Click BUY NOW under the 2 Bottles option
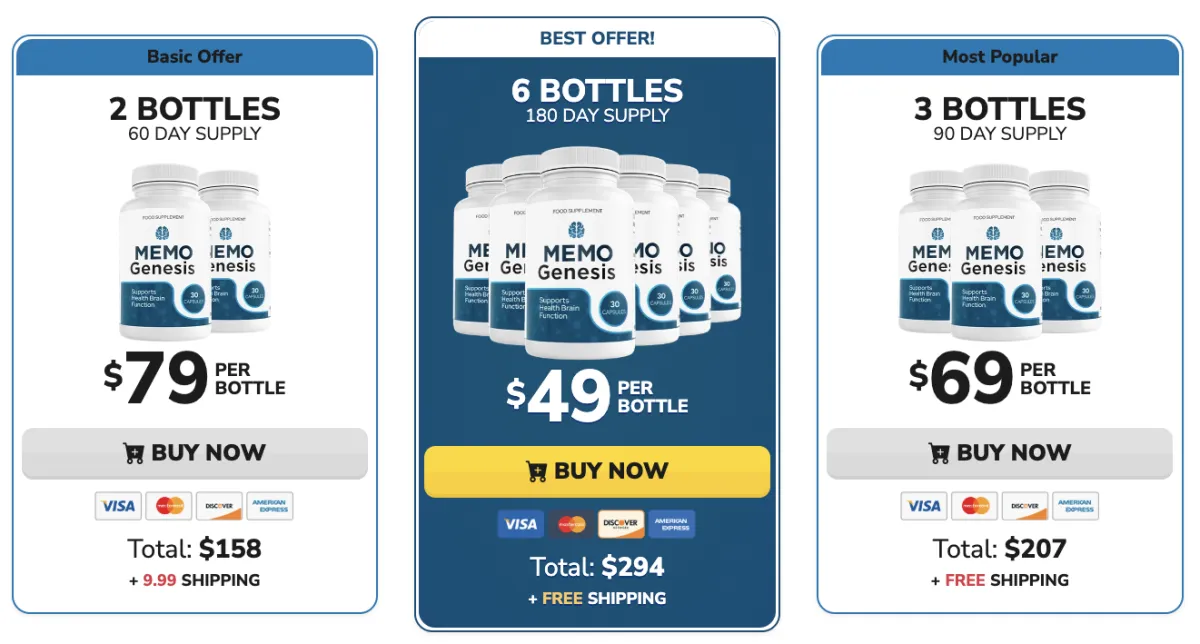The height and width of the screenshot is (644, 1200). pyautogui.click(x=194, y=452)
